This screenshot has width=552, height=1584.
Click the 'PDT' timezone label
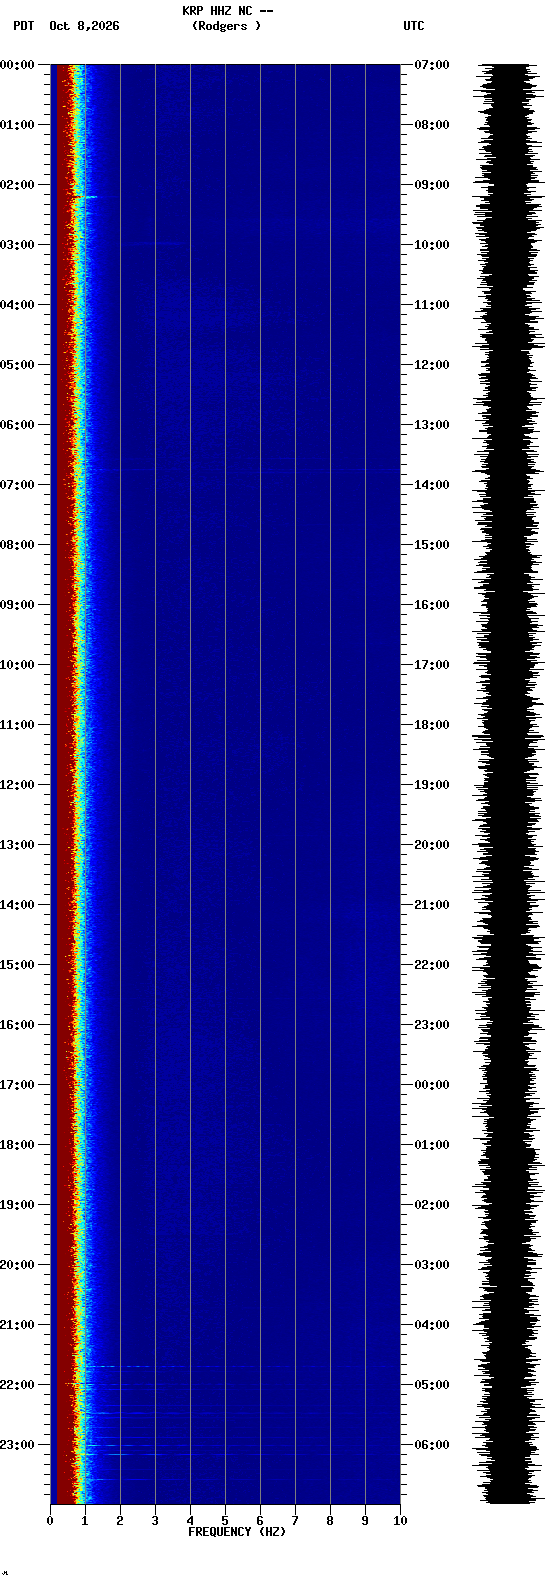(x=23, y=26)
